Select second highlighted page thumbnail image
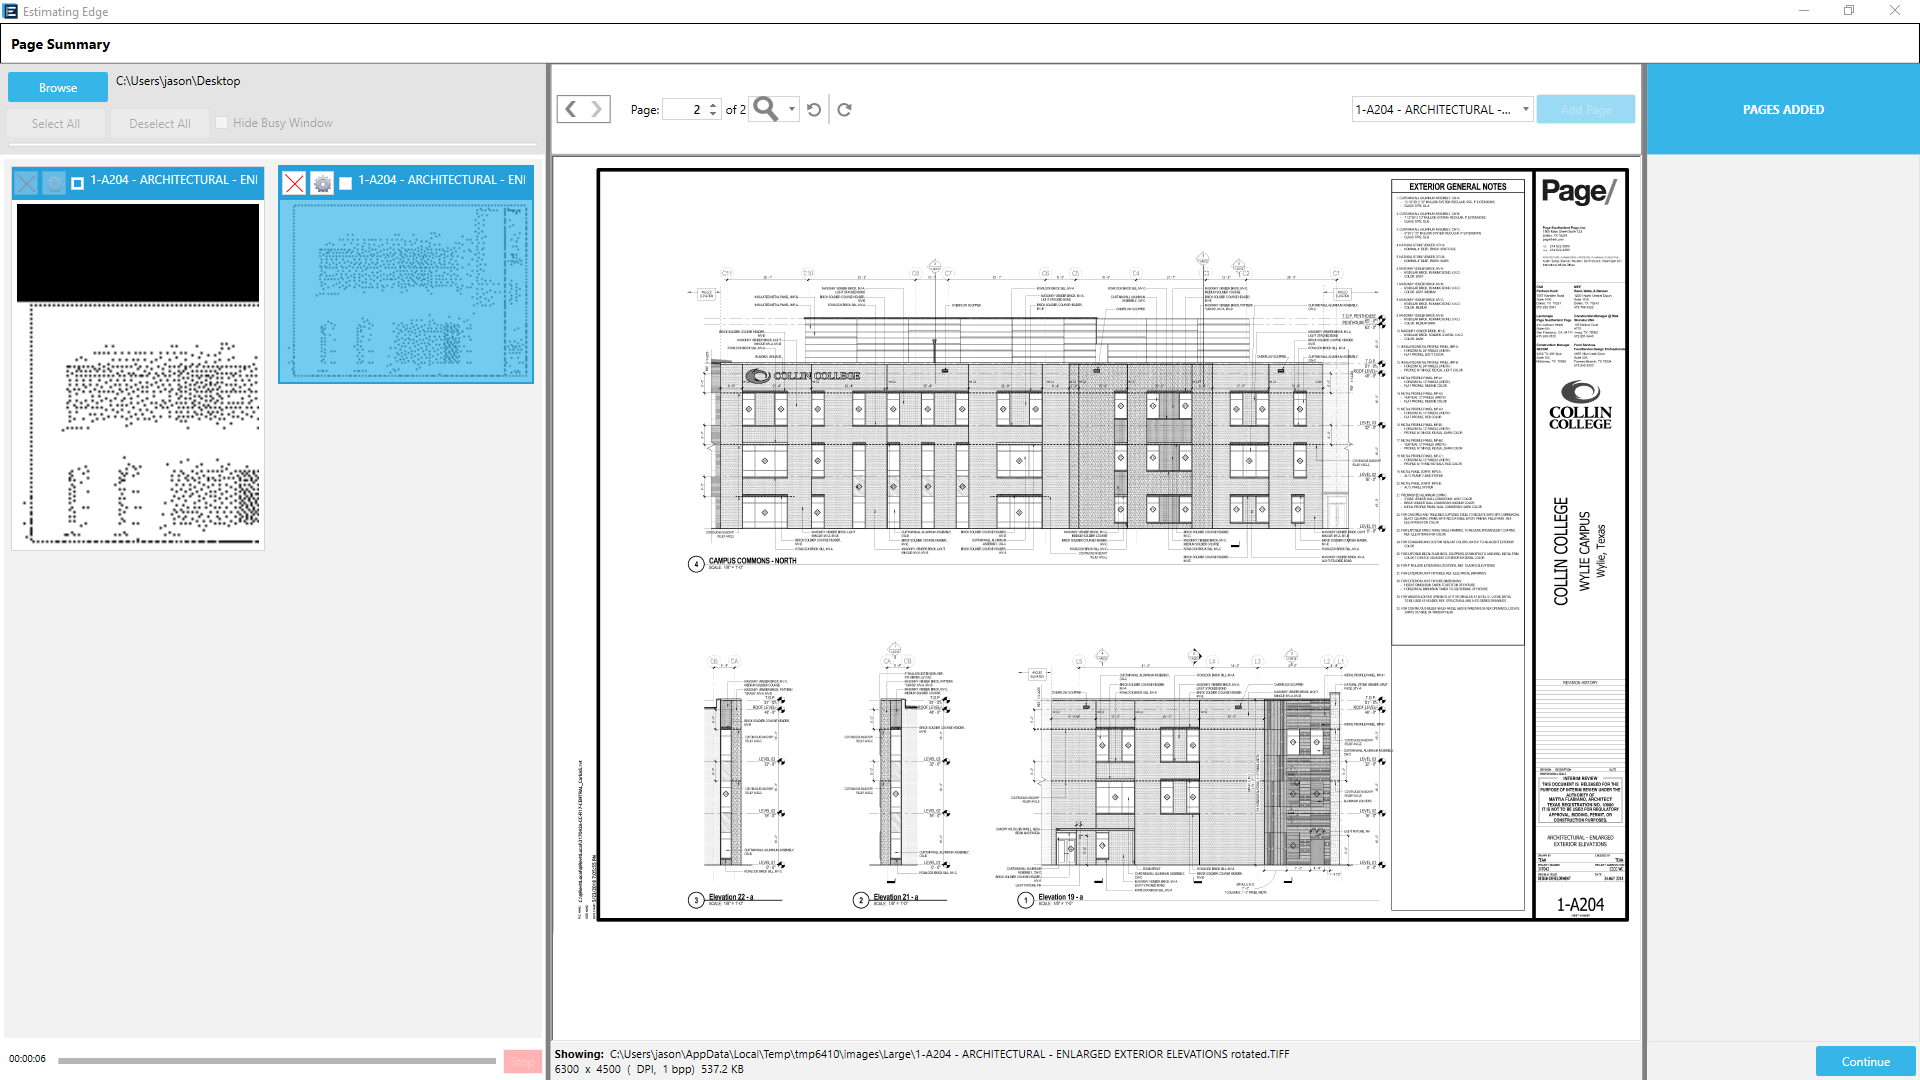The image size is (1920, 1080). [406, 290]
